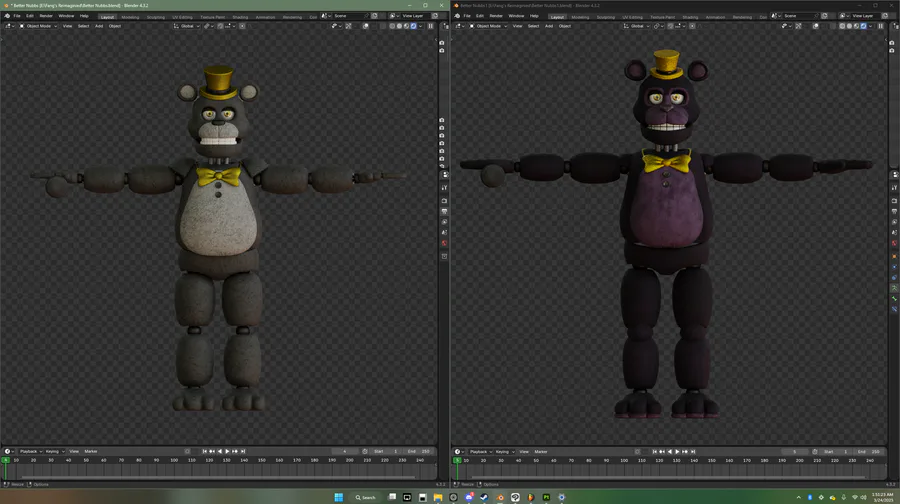Click Scene name field in left window
The width and height of the screenshot is (900, 504).
[x=349, y=16]
